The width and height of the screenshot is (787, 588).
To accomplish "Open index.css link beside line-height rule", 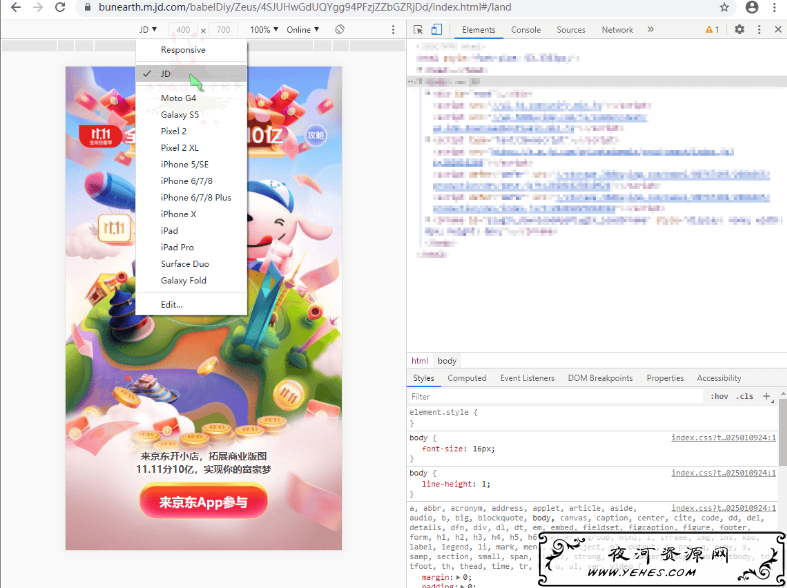I will coord(724,473).
